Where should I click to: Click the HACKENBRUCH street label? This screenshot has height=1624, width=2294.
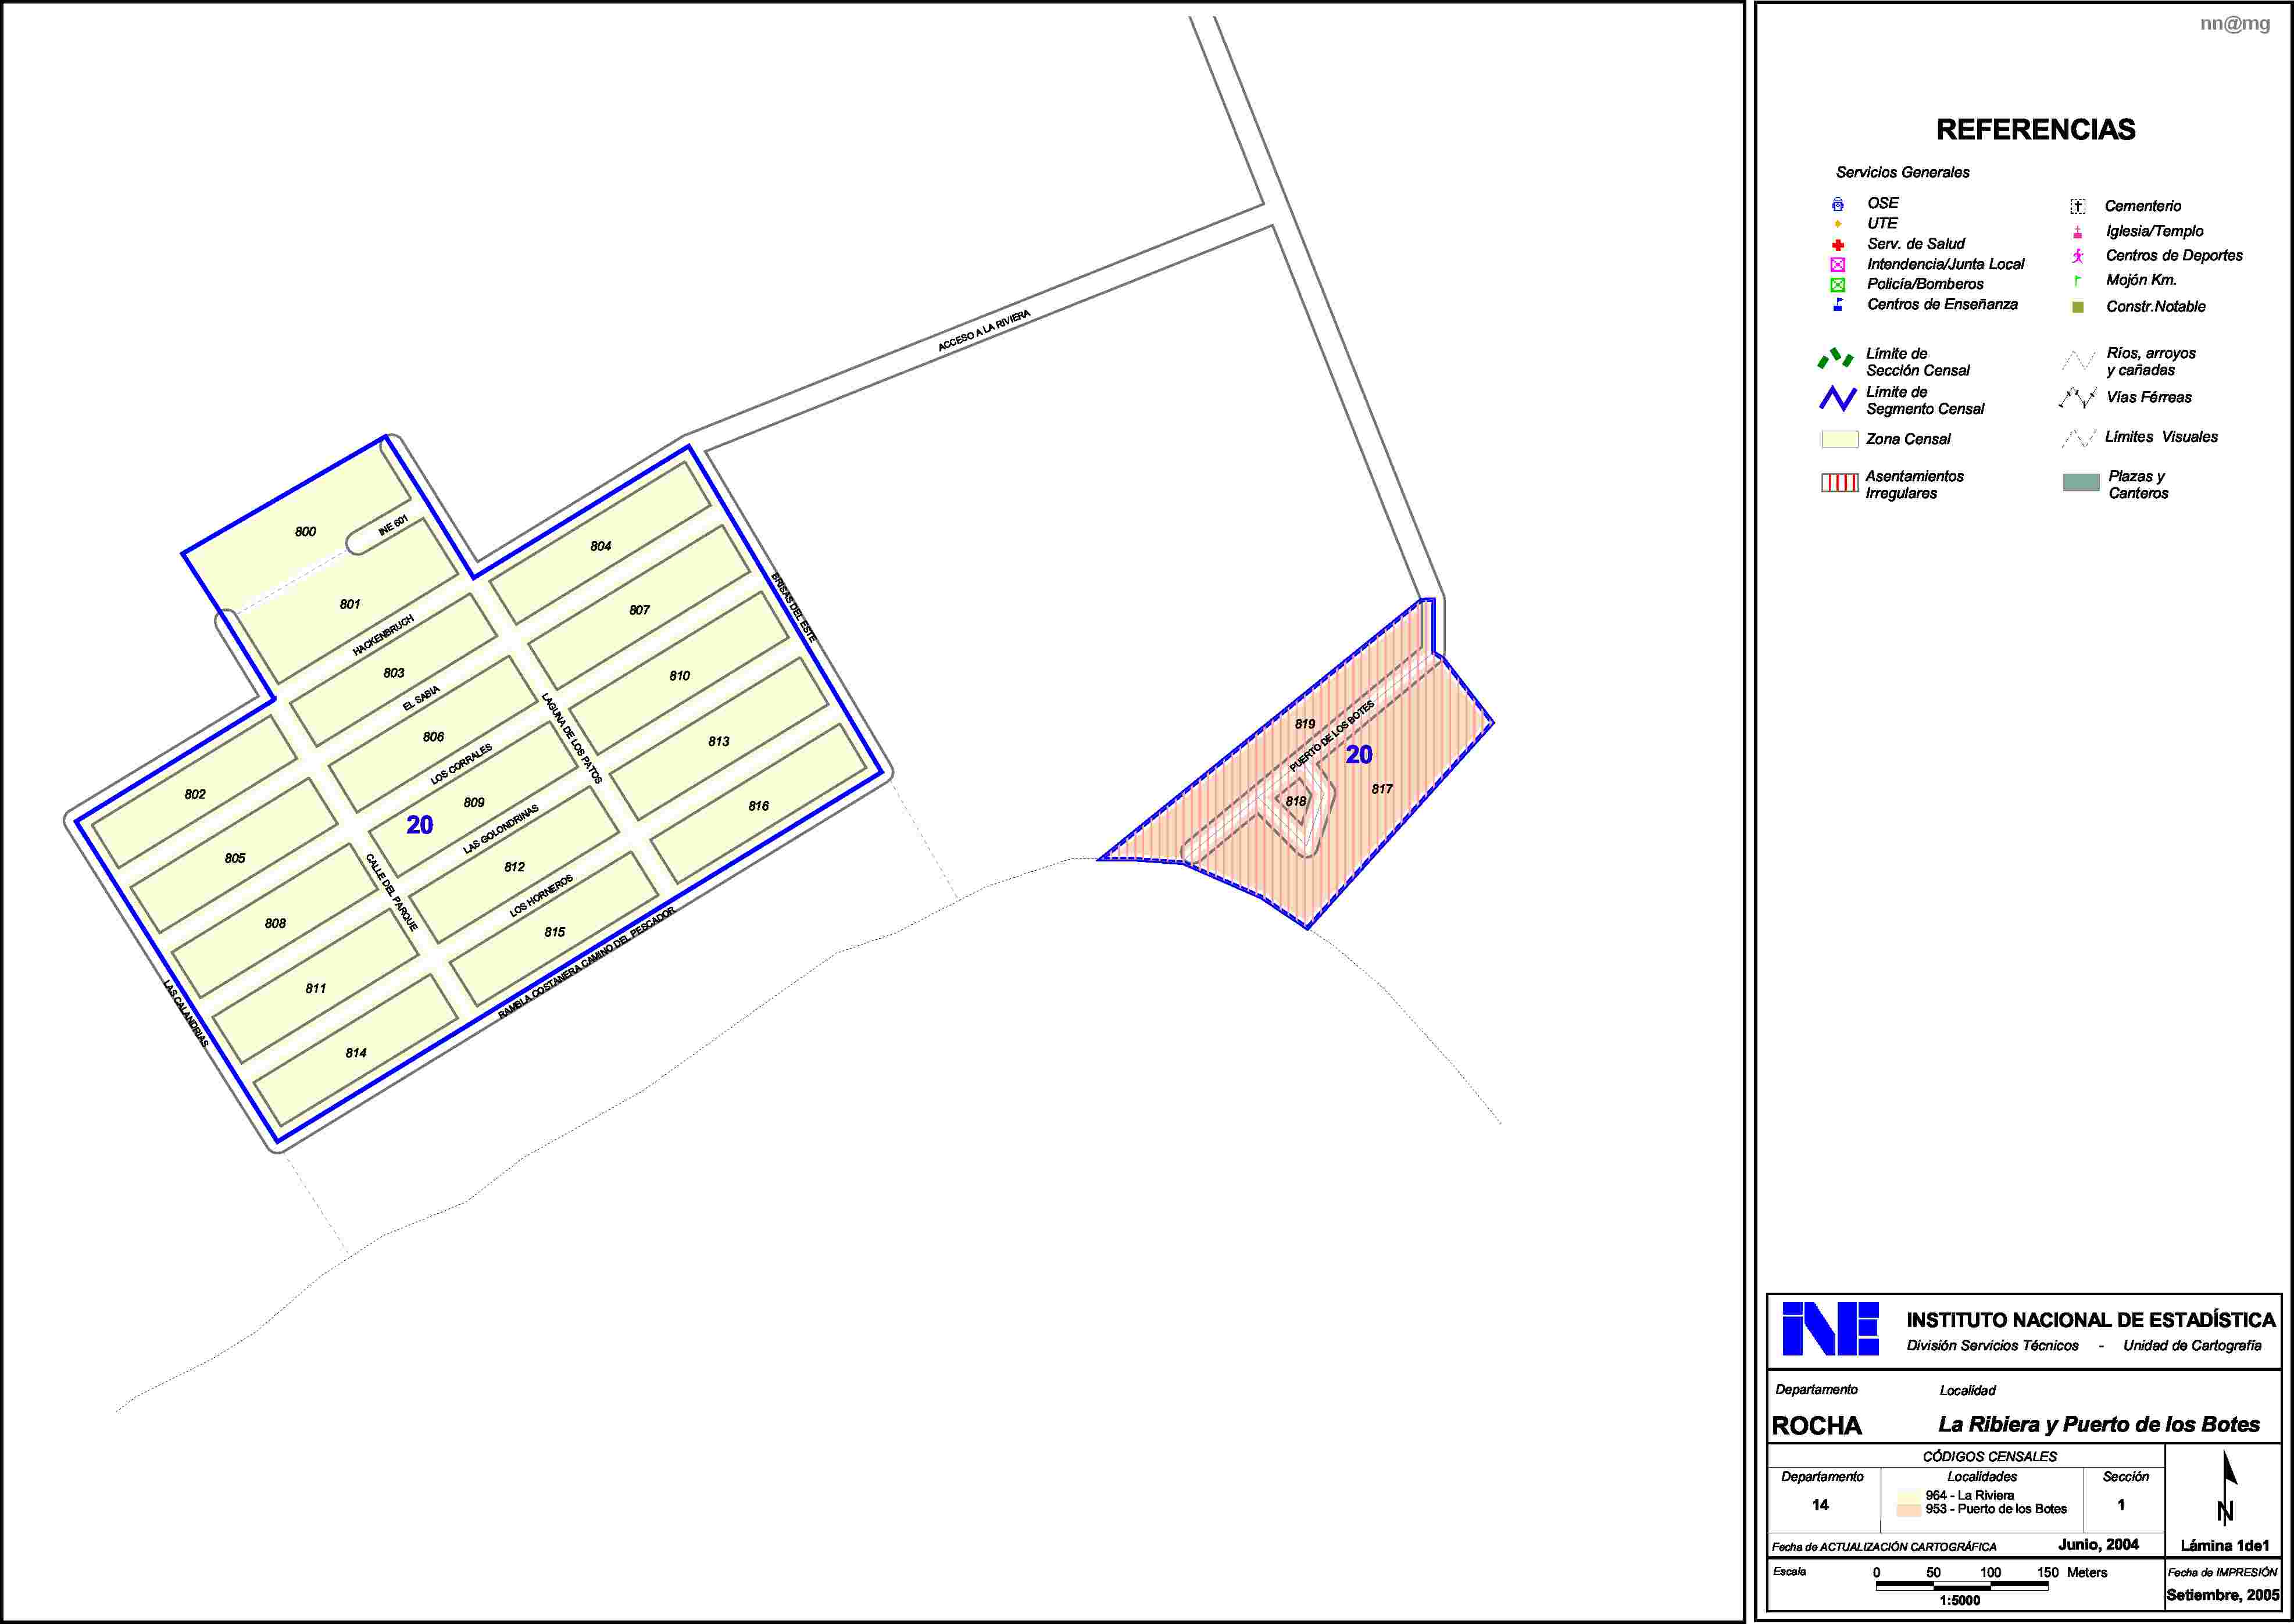coord(383,635)
